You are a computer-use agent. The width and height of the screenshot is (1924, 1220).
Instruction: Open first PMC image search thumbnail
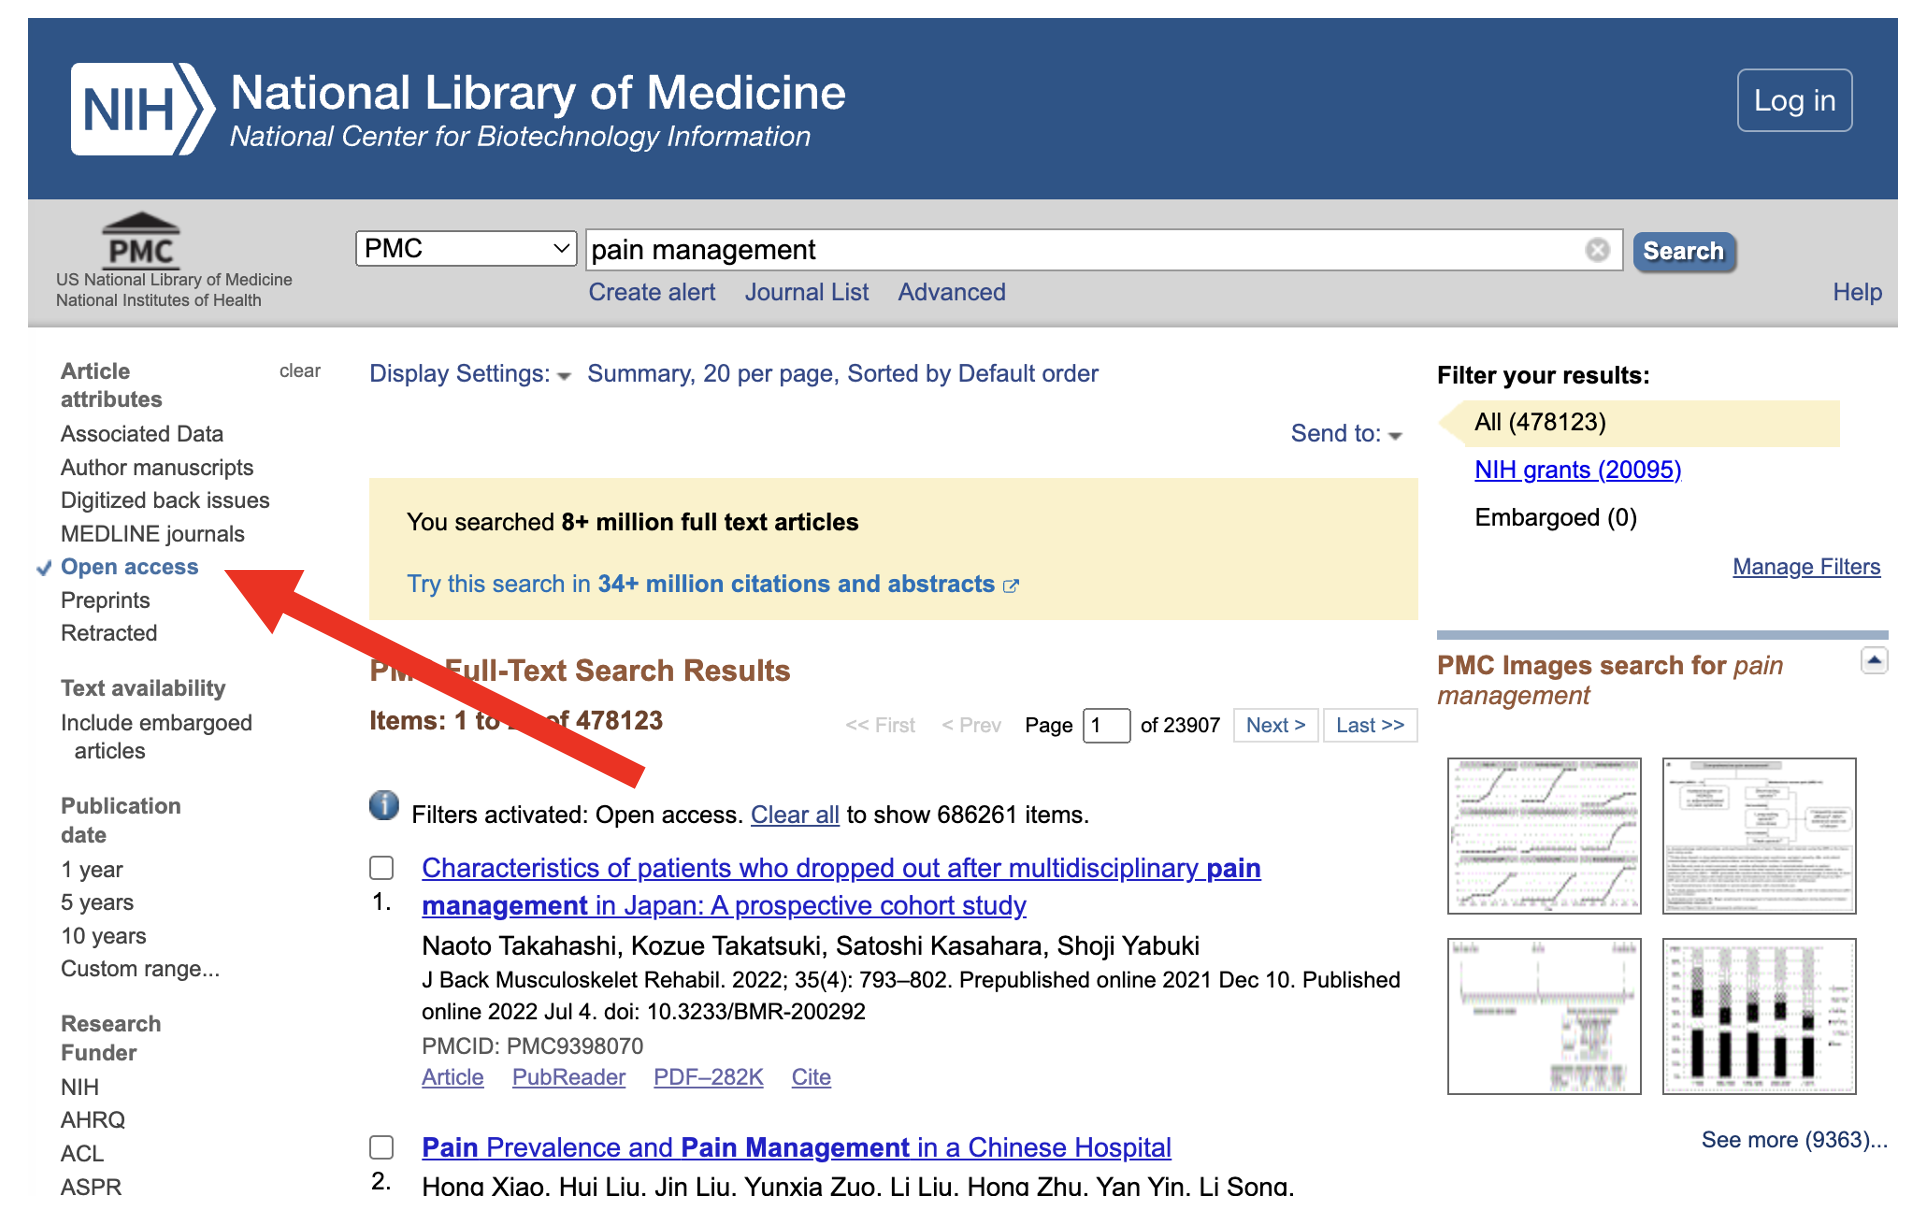pos(1543,835)
